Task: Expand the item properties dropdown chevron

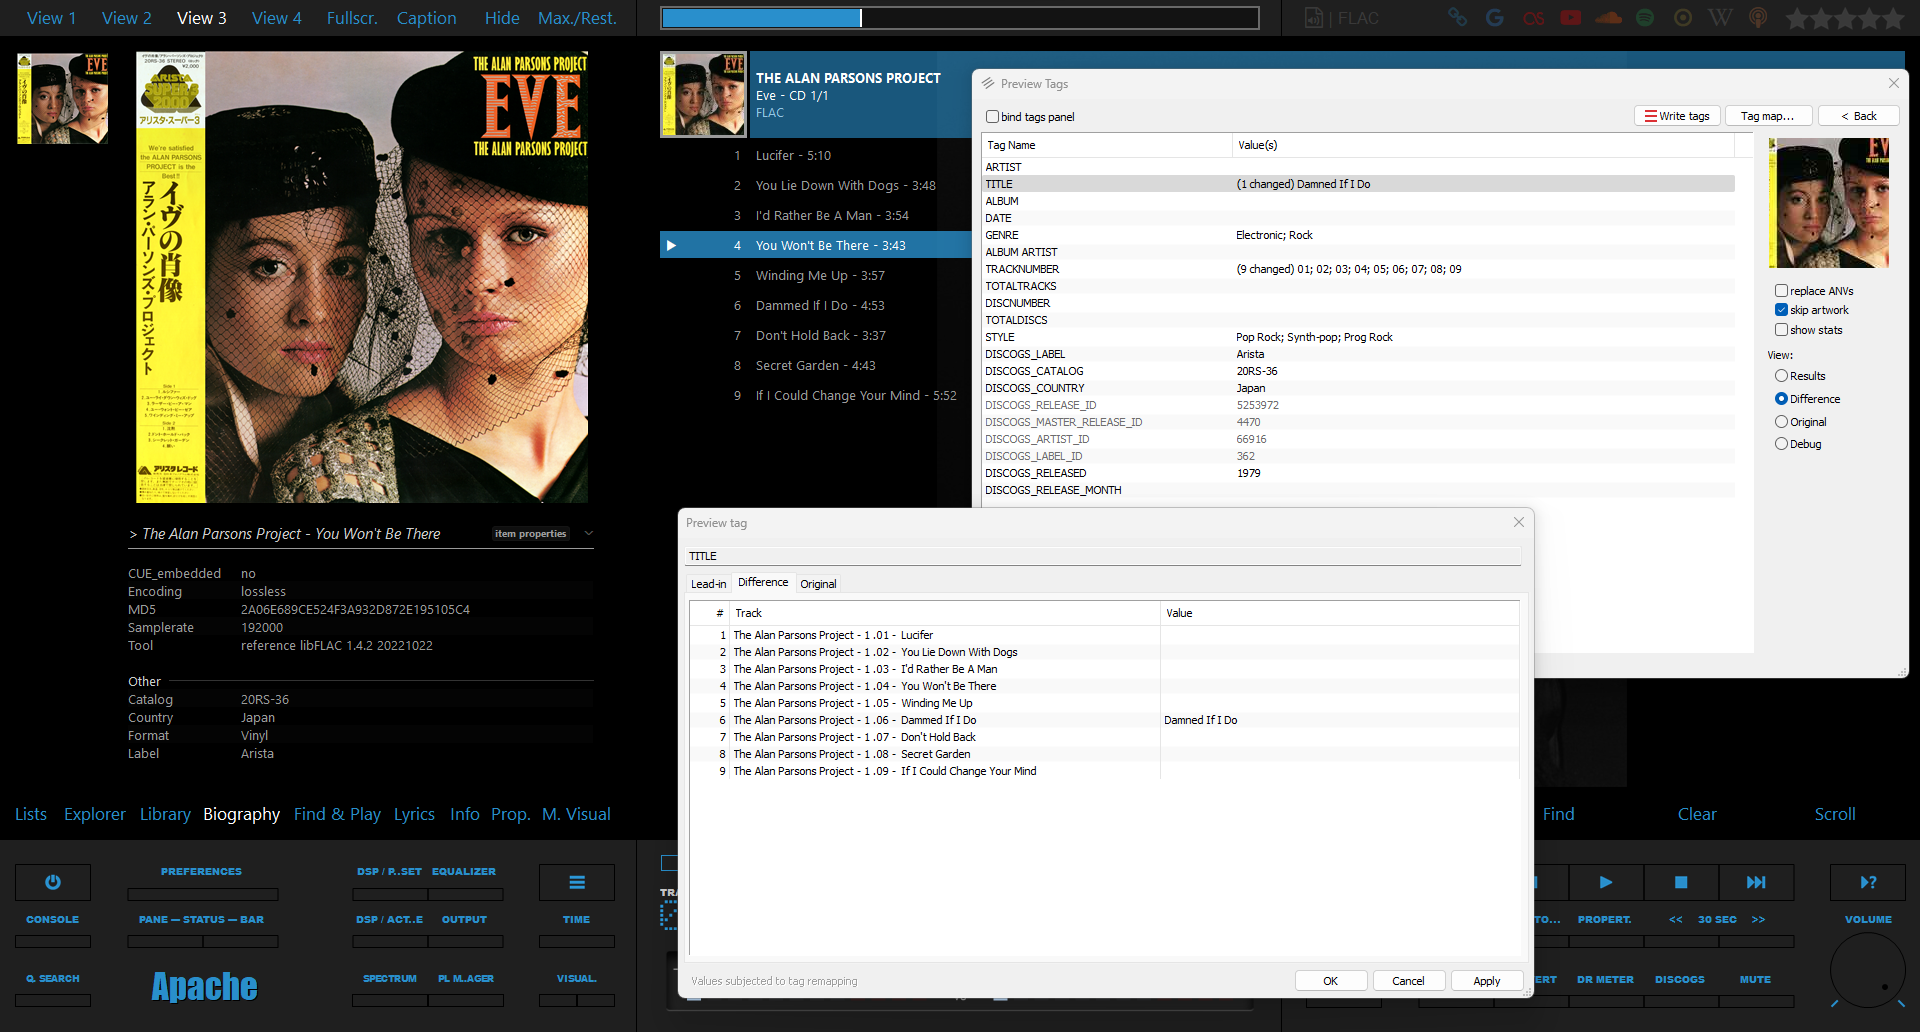Action: [589, 533]
